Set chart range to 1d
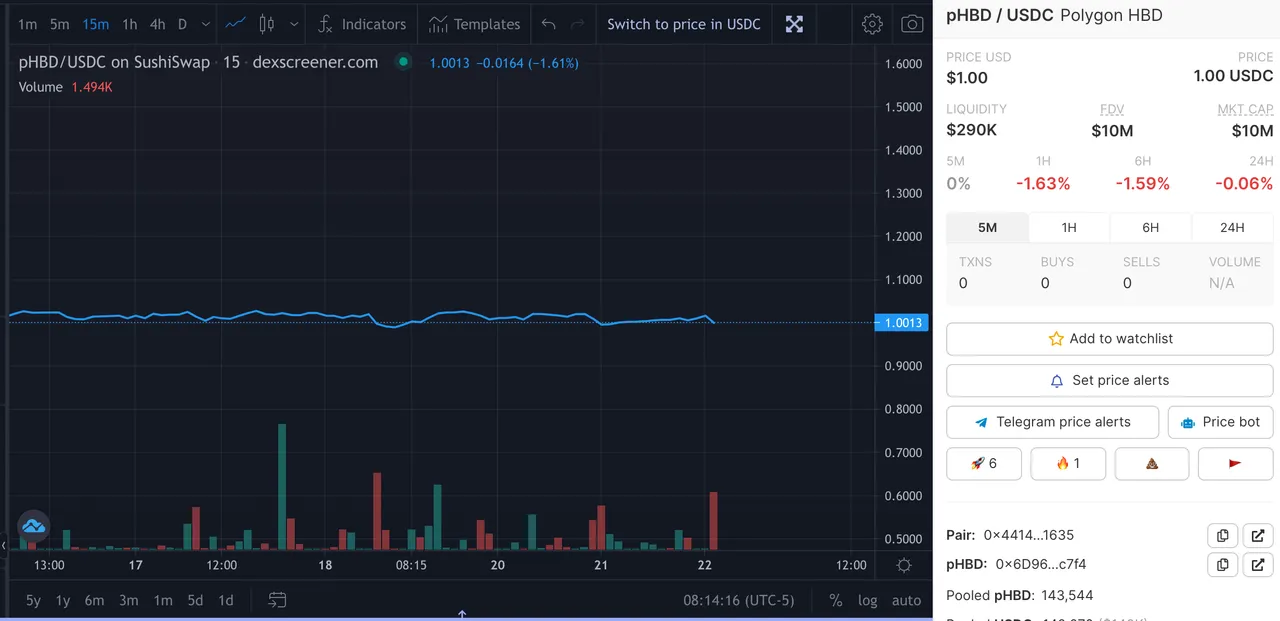 tap(226, 600)
